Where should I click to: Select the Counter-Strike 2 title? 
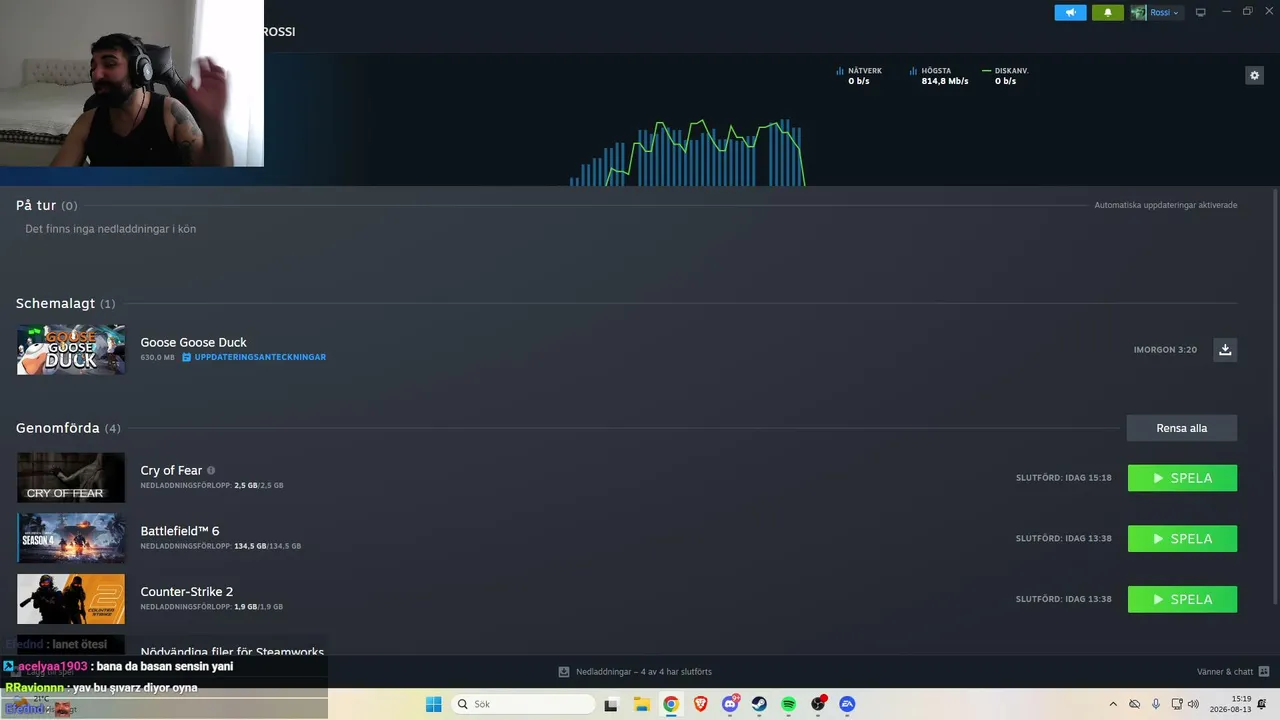coord(187,592)
